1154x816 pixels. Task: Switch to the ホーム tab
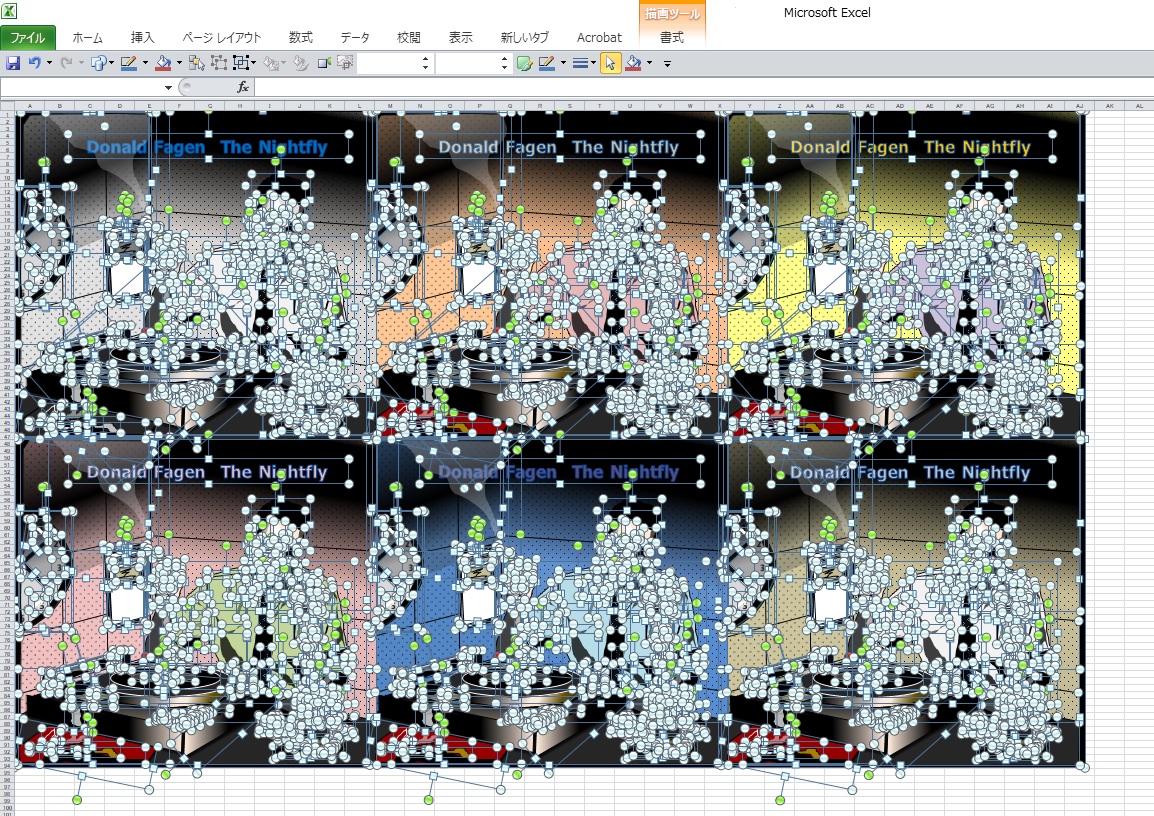point(88,38)
